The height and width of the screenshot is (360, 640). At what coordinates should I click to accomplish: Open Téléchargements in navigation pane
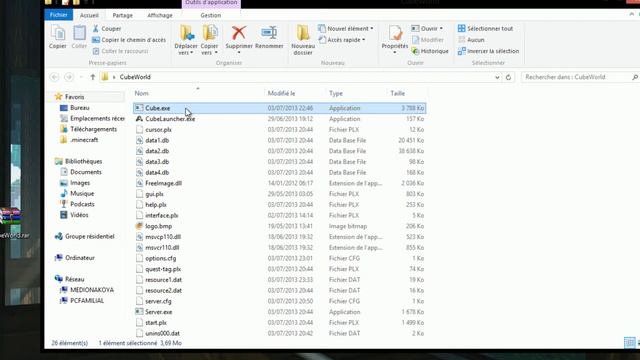coord(93,129)
